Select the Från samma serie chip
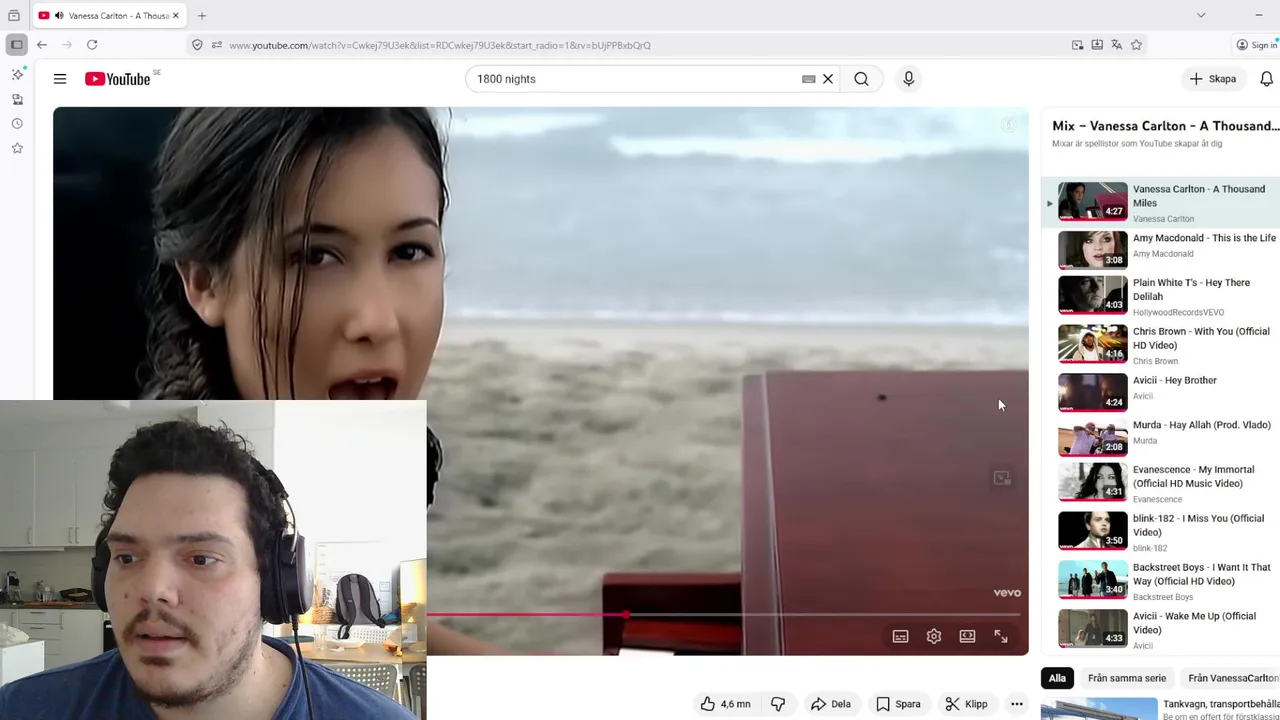1280x720 pixels. [x=1127, y=678]
